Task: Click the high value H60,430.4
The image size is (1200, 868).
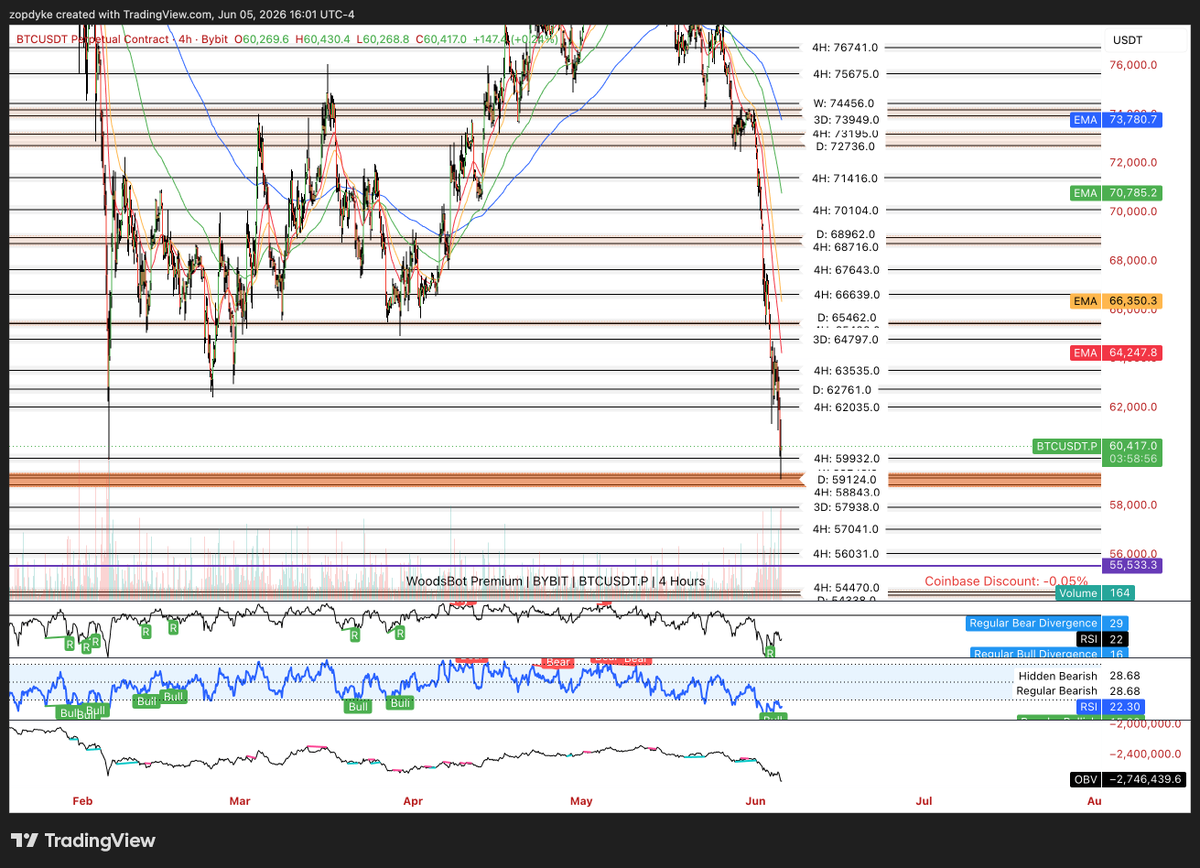Action: point(322,38)
